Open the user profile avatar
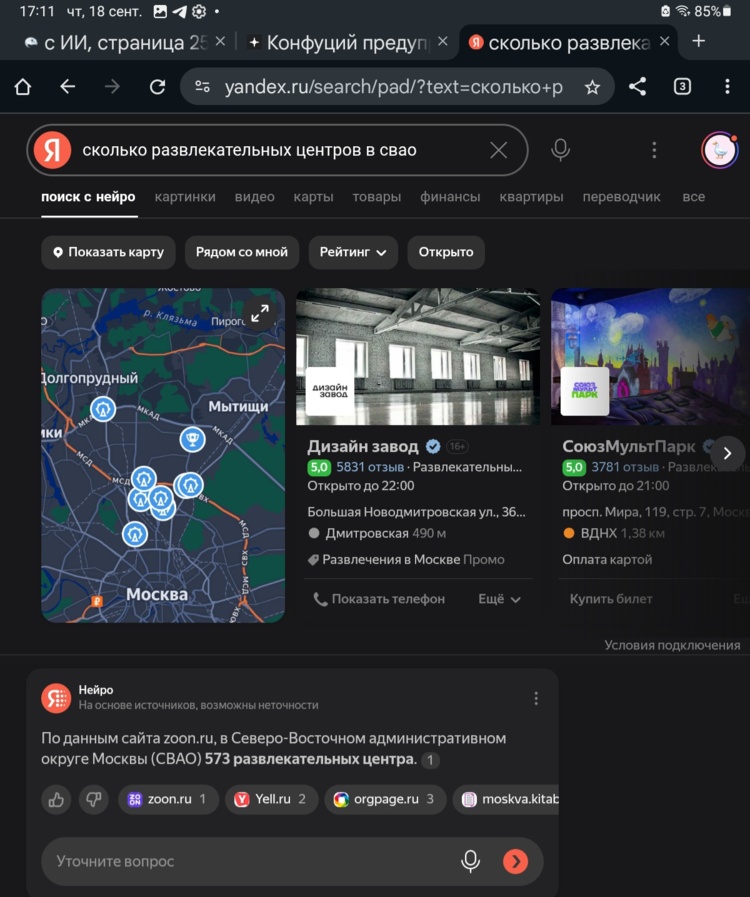The width and height of the screenshot is (750, 897). [x=719, y=150]
